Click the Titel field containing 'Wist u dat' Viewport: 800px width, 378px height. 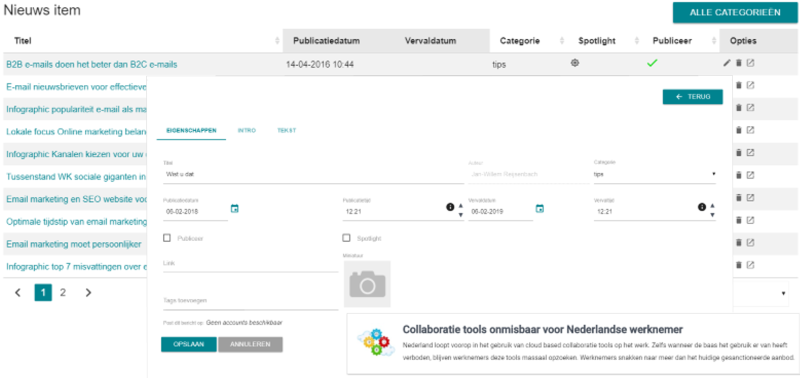click(x=313, y=174)
